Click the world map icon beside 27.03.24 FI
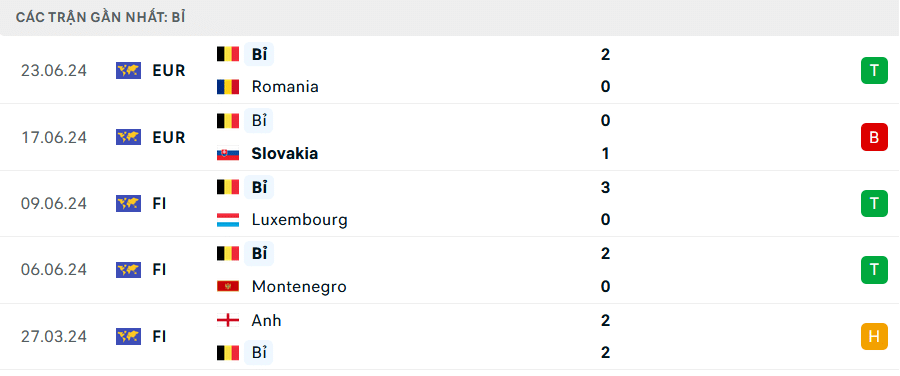The width and height of the screenshot is (900, 376). [128, 336]
